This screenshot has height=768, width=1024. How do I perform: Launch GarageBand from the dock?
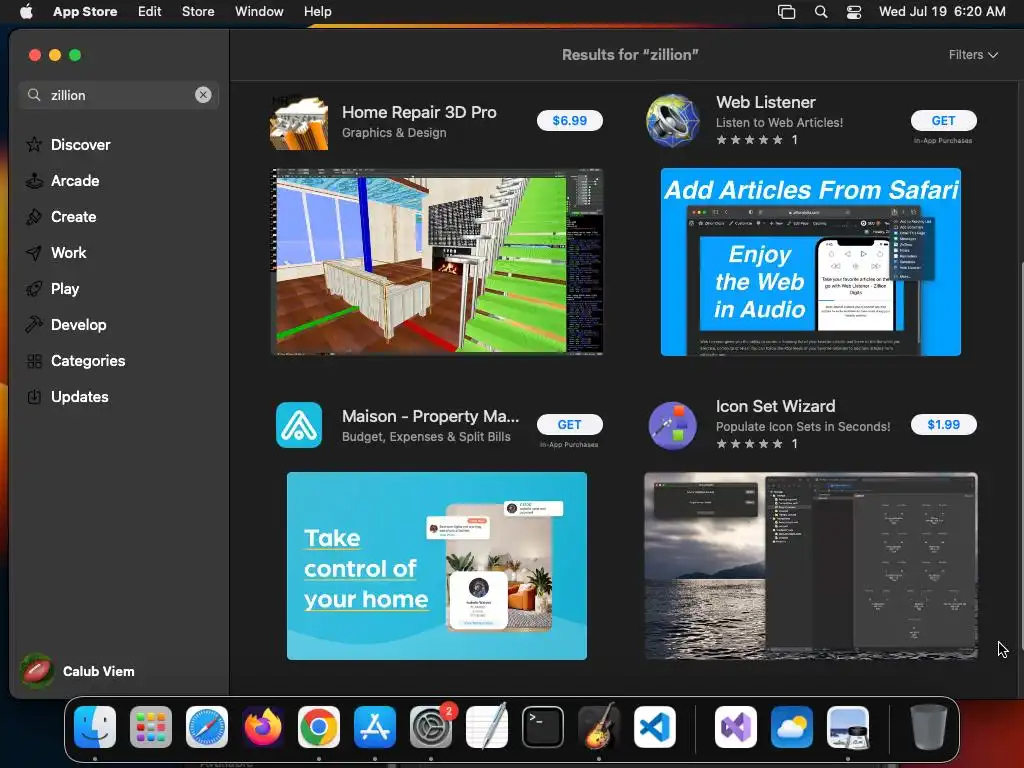coord(599,727)
